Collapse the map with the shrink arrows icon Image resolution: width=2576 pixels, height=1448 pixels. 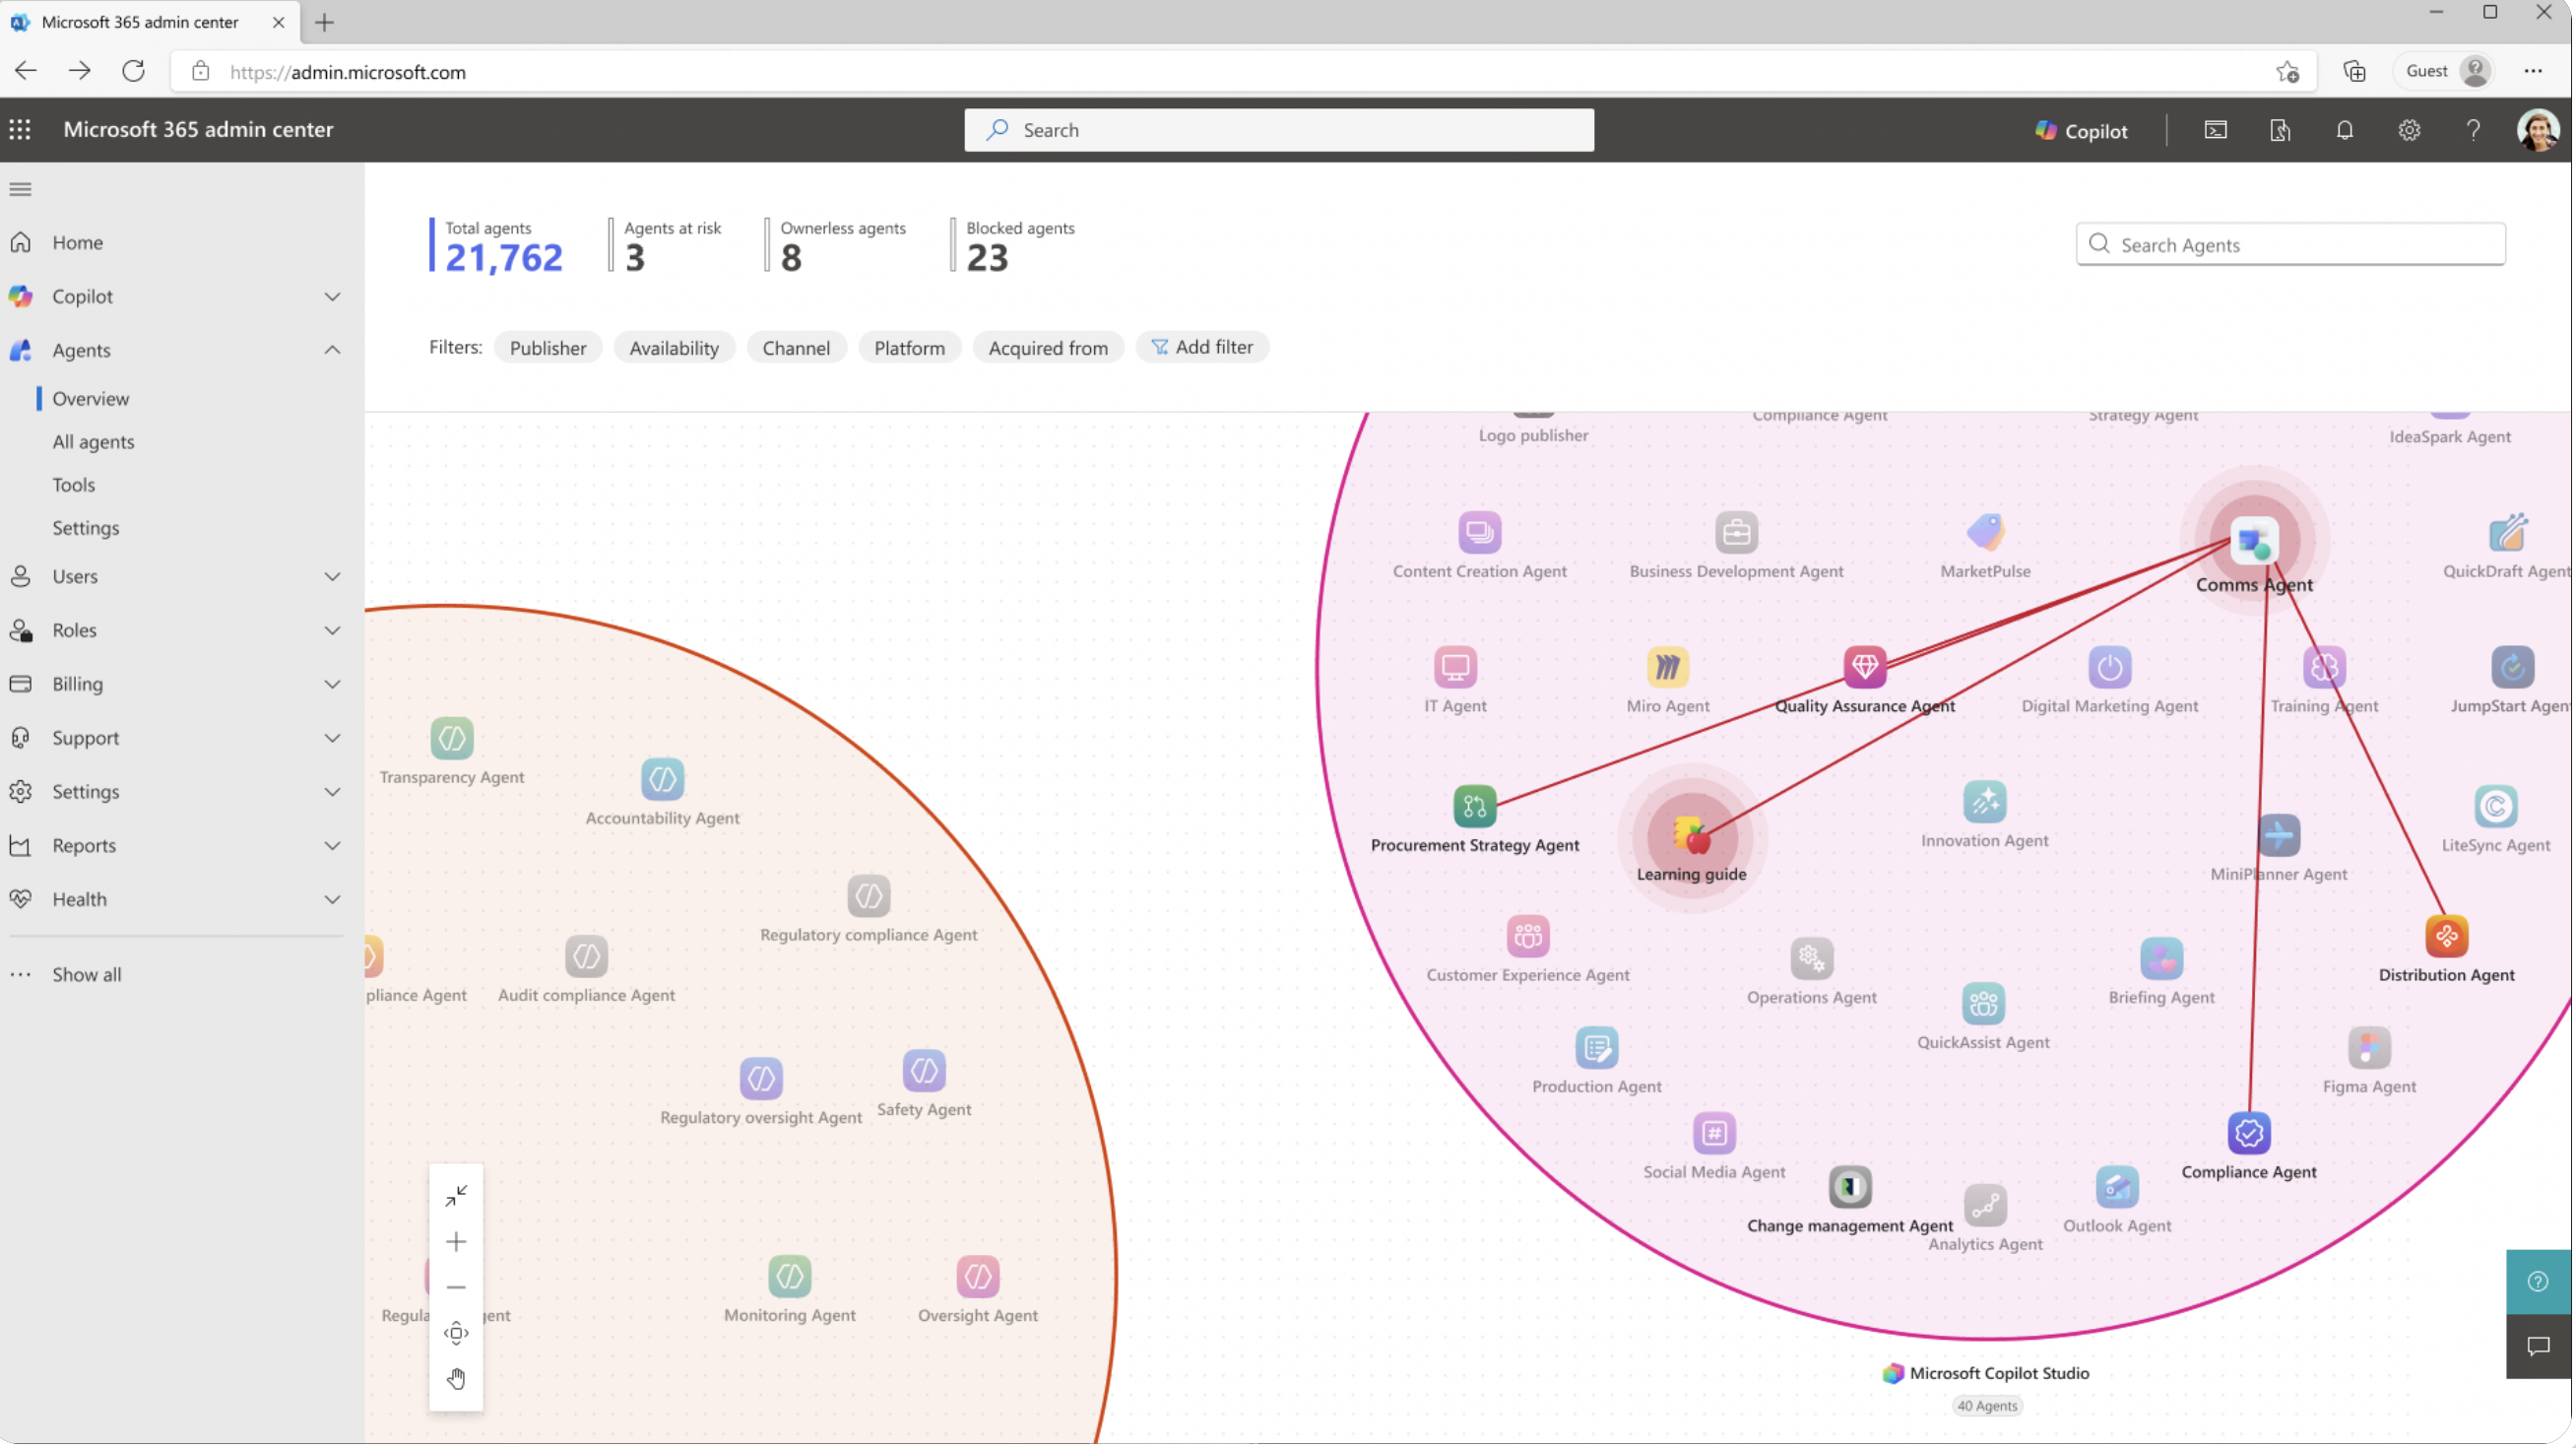click(x=456, y=1196)
